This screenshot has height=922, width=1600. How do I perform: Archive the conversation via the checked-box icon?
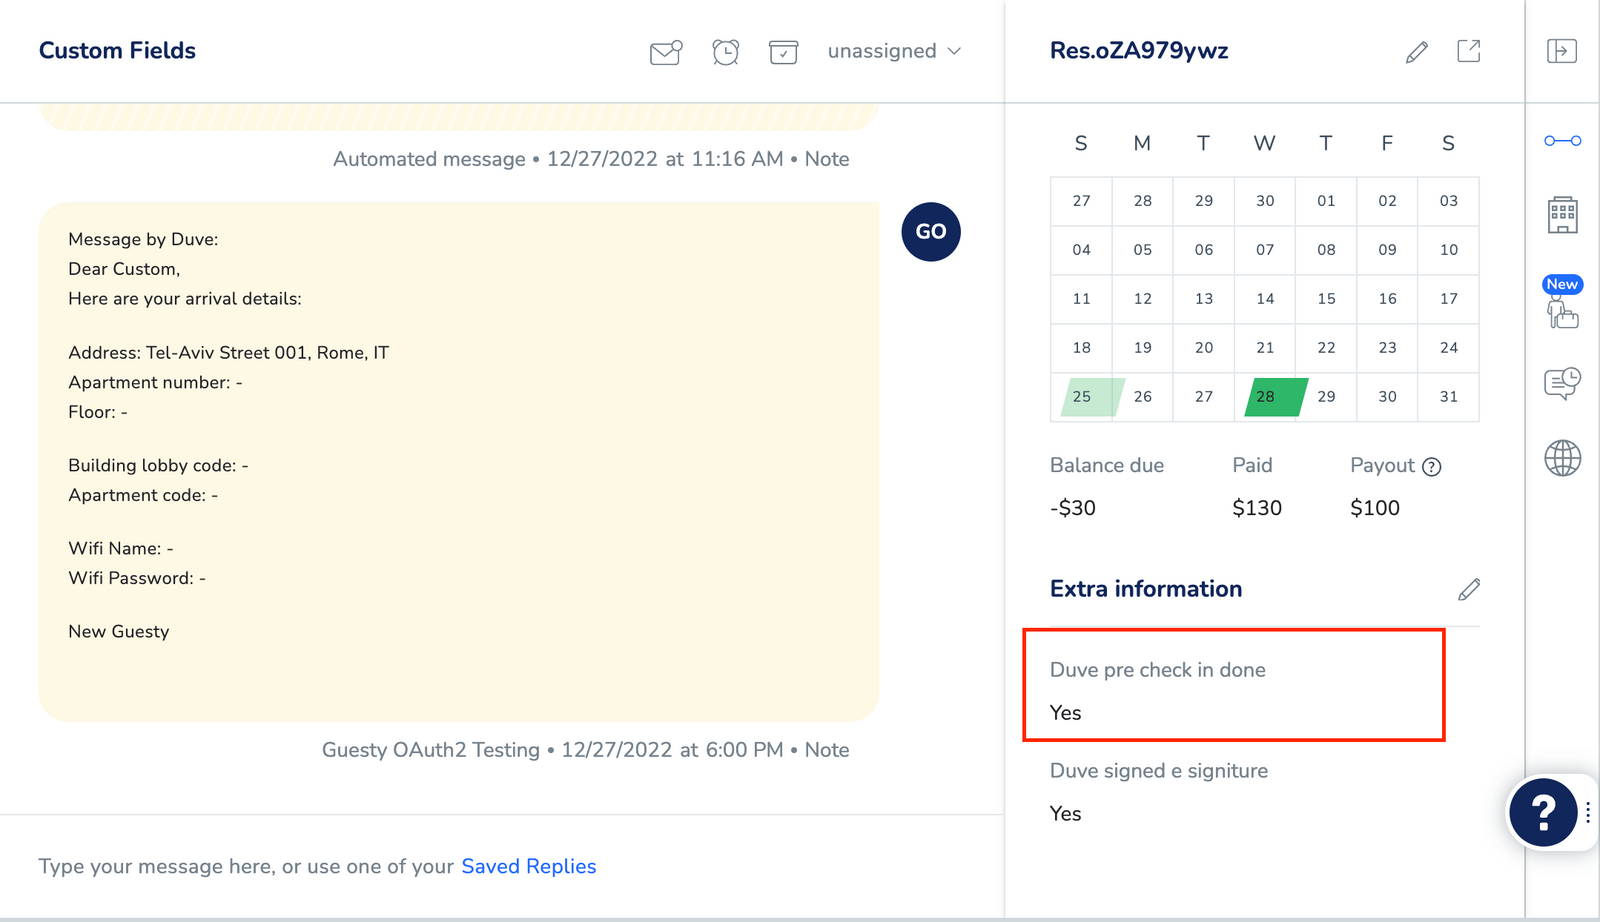click(784, 51)
